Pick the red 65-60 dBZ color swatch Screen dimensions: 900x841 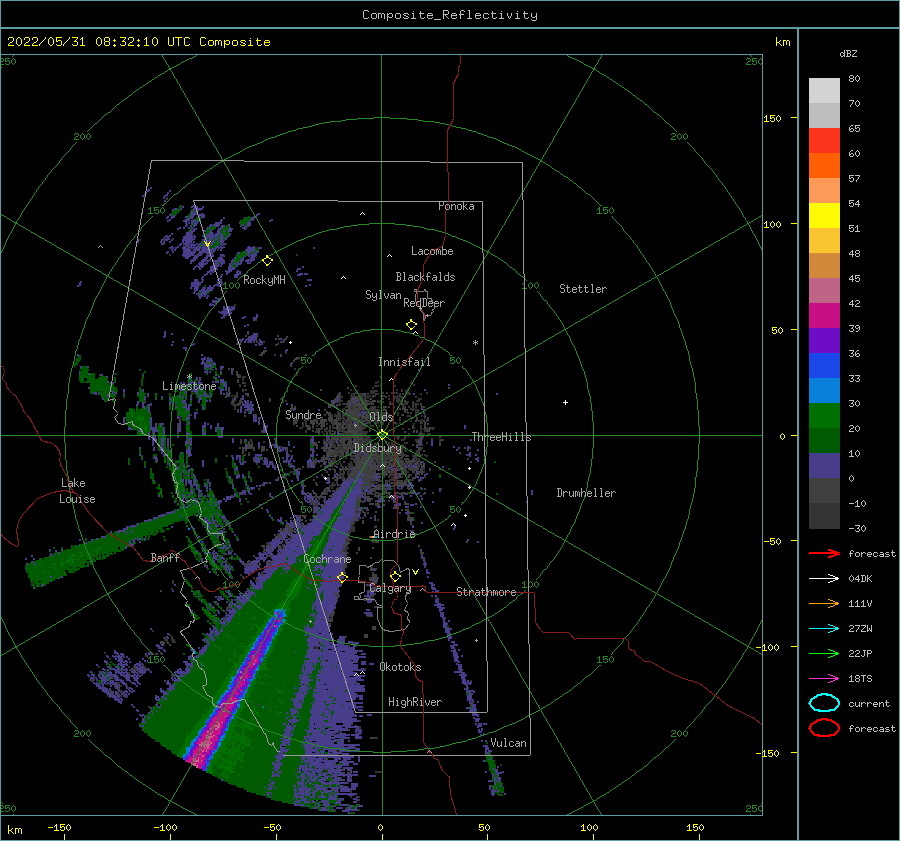coord(824,140)
